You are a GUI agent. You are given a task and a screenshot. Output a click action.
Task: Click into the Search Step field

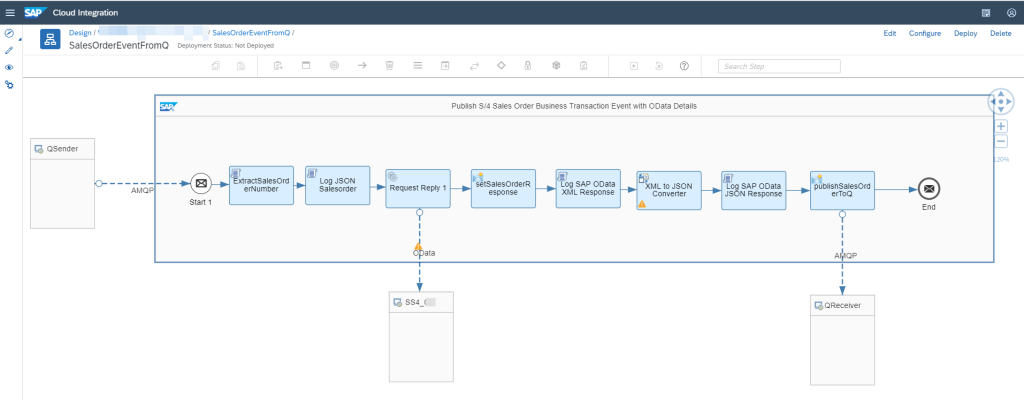[x=779, y=66]
